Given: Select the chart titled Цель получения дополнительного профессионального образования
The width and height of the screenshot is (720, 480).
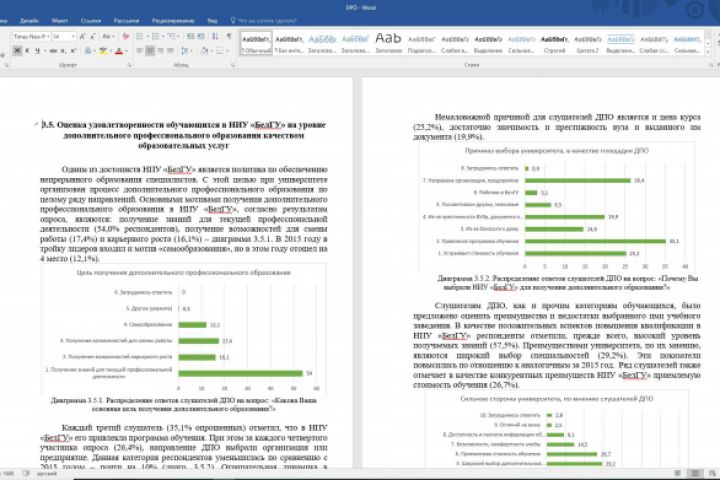Looking at the screenshot, I should 184,329.
